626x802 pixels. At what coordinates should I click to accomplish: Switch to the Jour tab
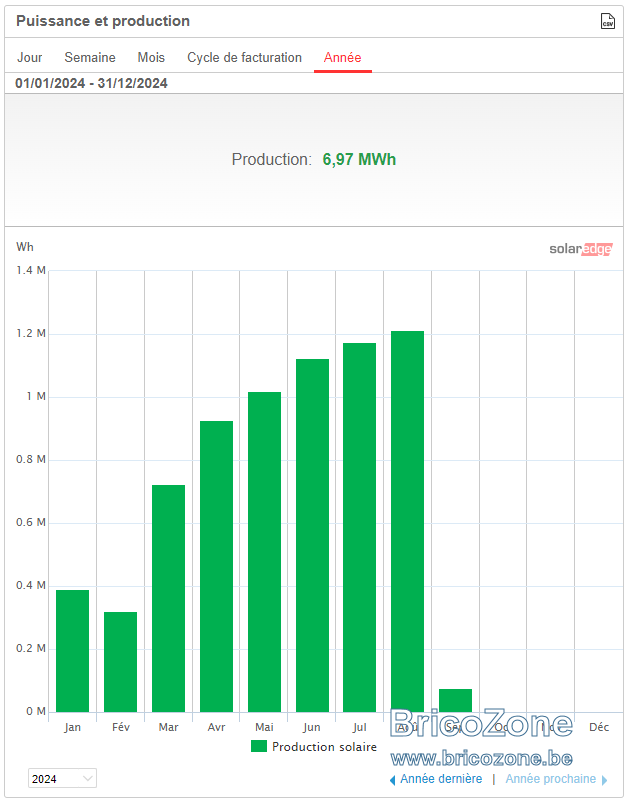point(30,57)
